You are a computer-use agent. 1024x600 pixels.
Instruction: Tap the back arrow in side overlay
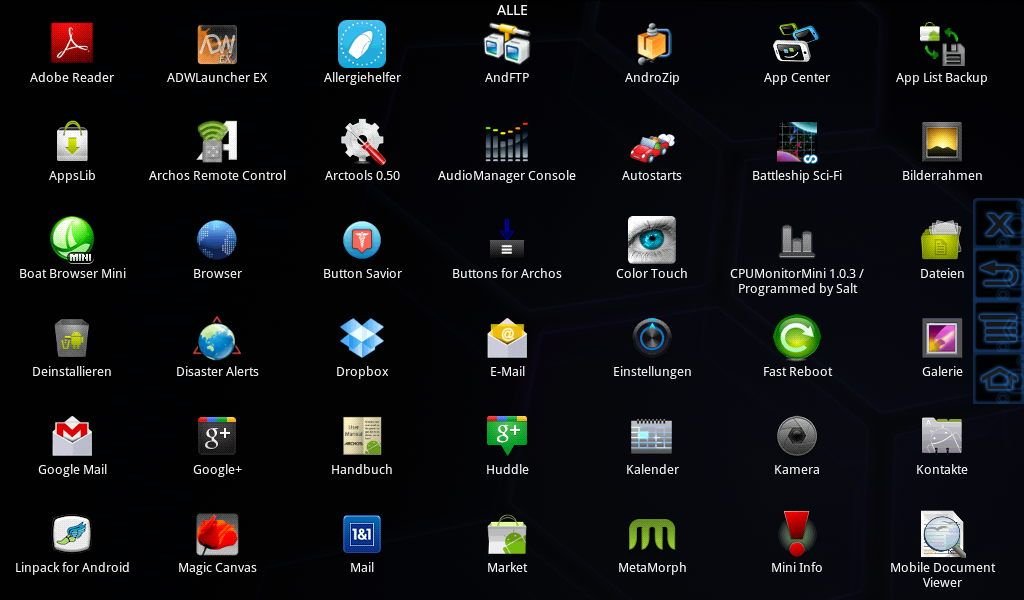click(x=999, y=276)
